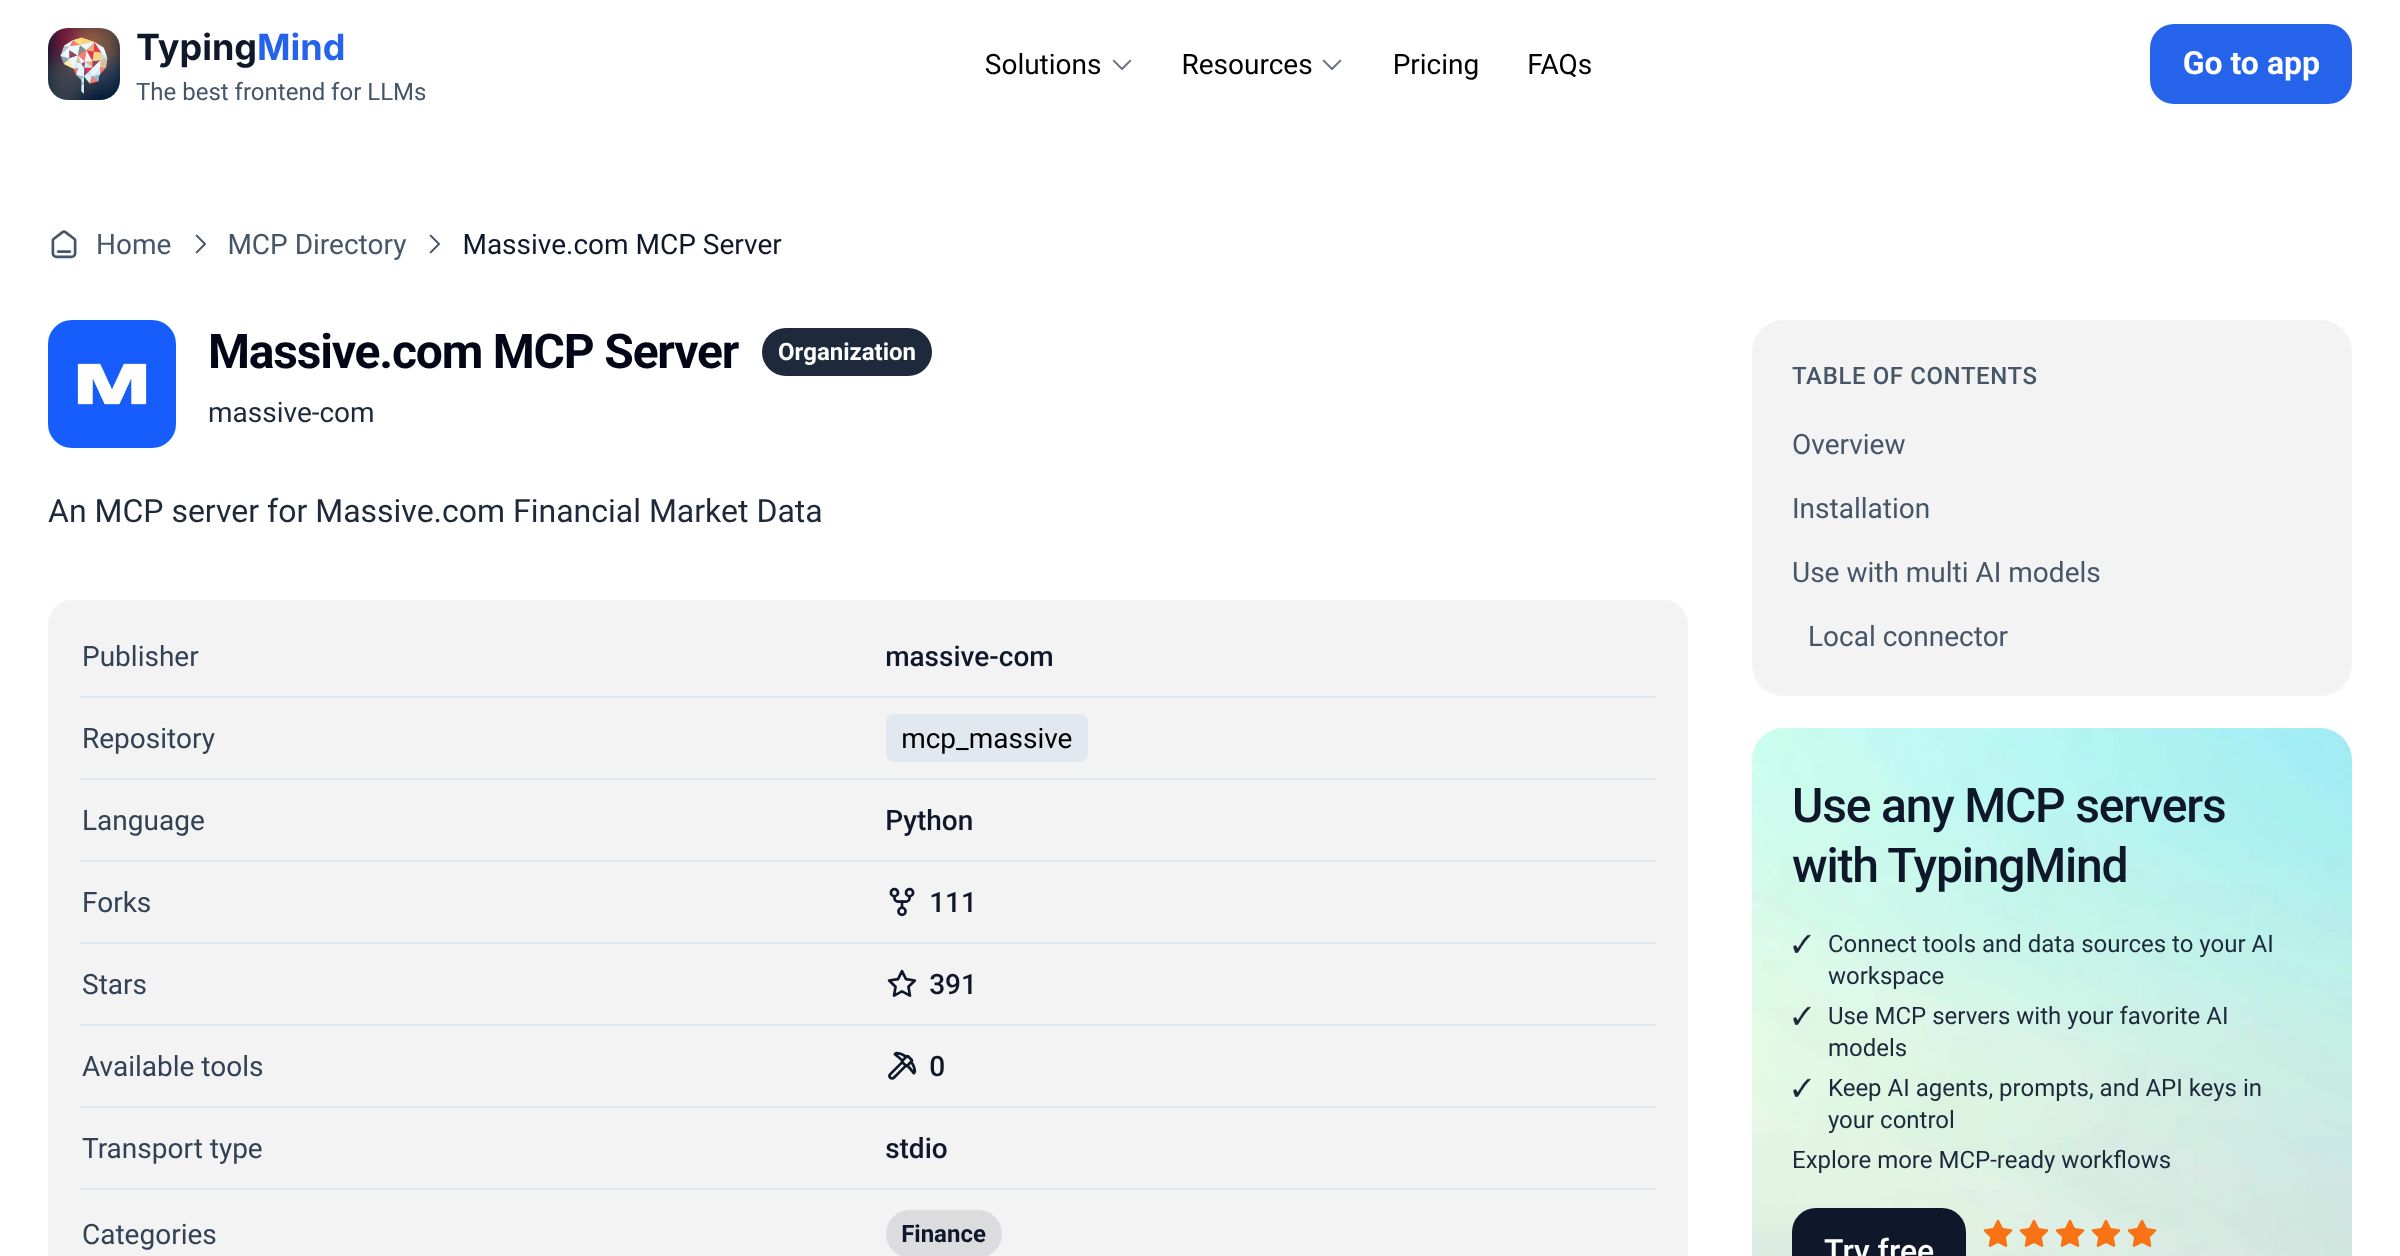
Task: Click the fork icon beside 111
Action: 901,902
